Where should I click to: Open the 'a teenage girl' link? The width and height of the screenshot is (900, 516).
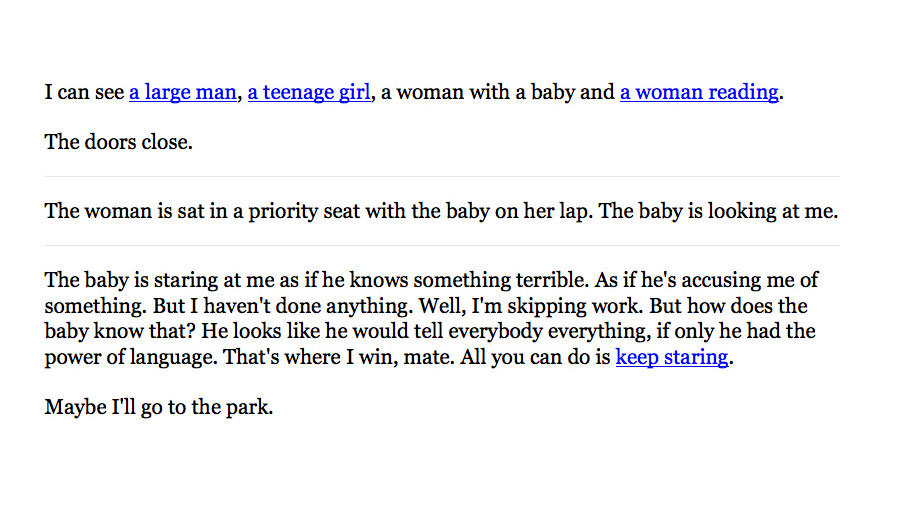[x=309, y=92]
